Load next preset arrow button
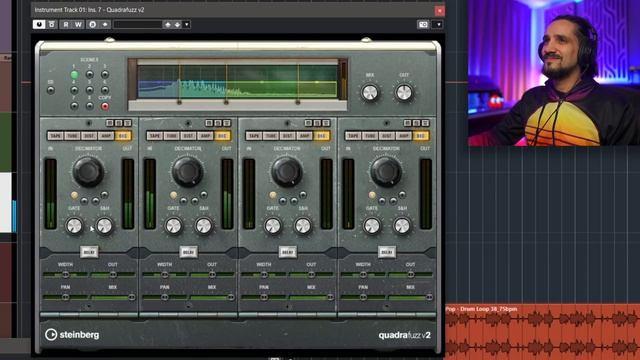Viewport: 640px width, 360px height. coord(177,24)
